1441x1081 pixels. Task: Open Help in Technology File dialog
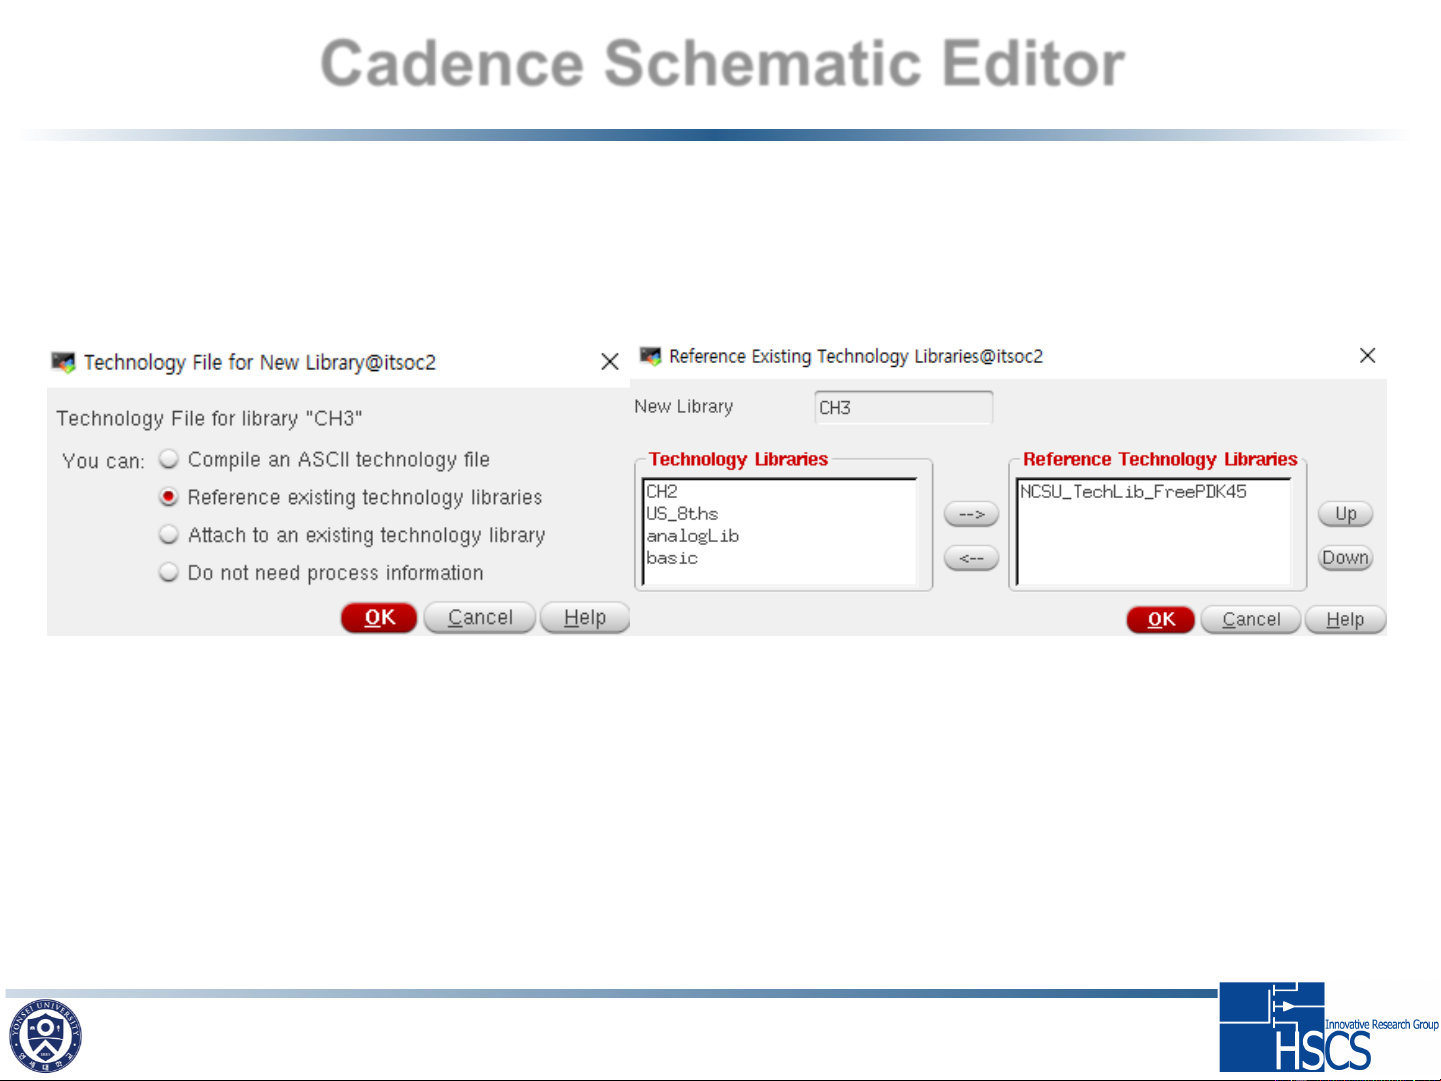coord(585,618)
